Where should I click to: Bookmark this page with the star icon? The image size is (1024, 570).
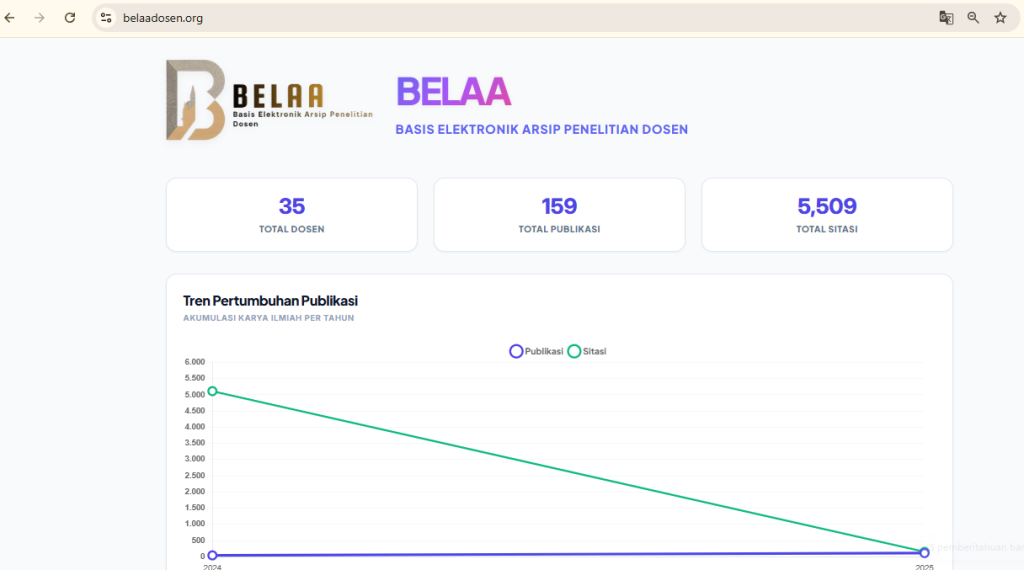click(x=1000, y=18)
